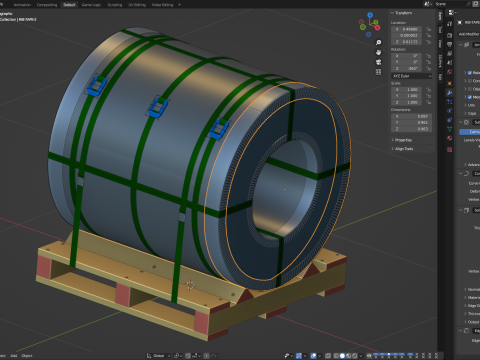Switch perspective/orthographic with the grid icon
The width and height of the screenshot is (480, 360).
[x=378, y=72]
